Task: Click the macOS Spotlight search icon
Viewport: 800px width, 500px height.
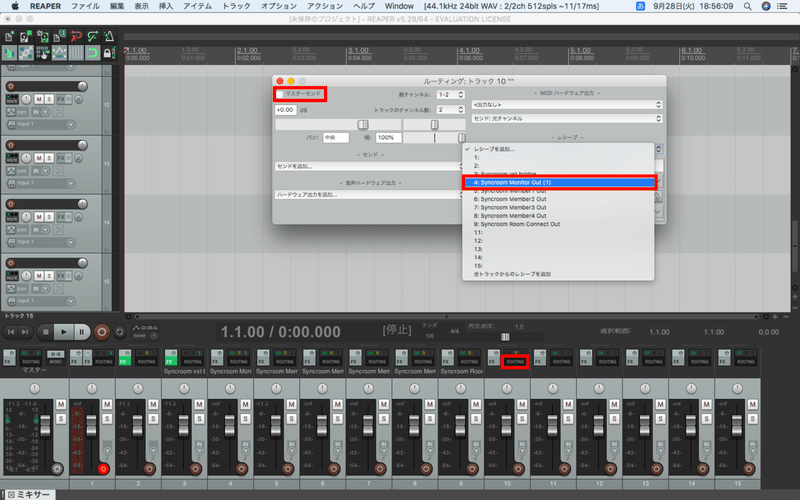Action: 747,6
